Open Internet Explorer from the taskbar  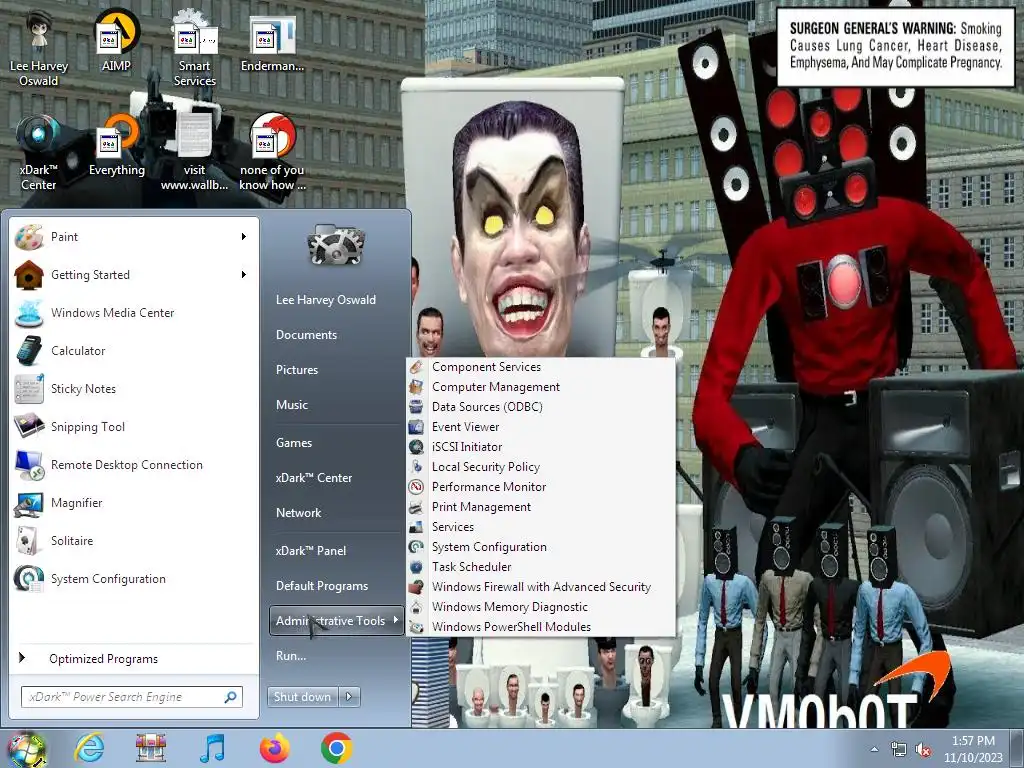point(89,748)
